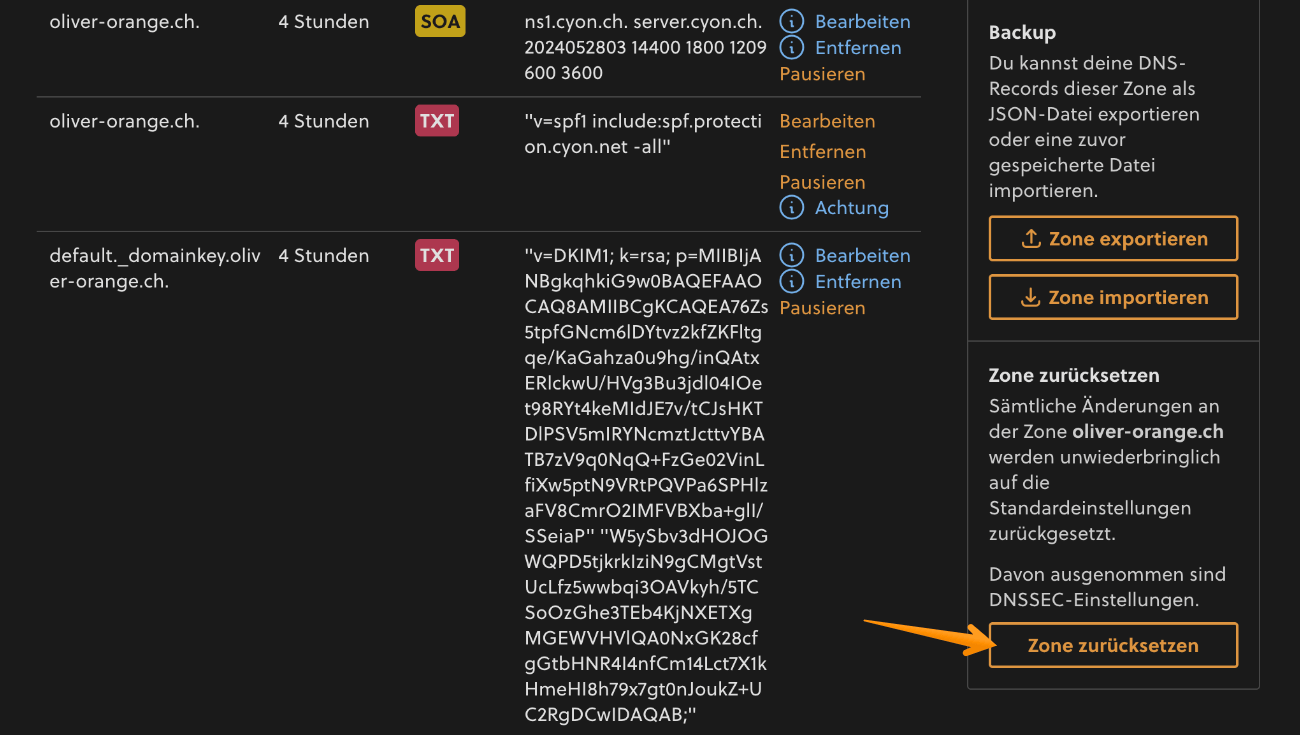Edit the SPF TXT record
The image size is (1300, 735).
(x=827, y=121)
